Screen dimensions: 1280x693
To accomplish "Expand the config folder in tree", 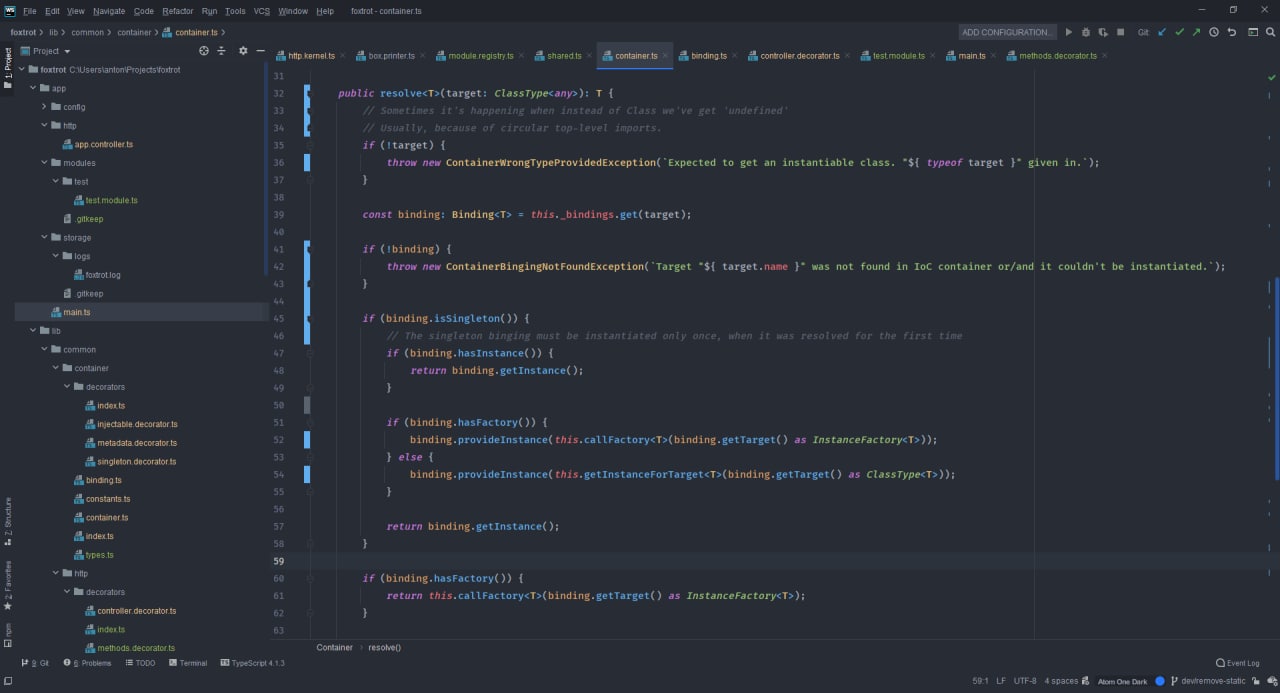I will pyautogui.click(x=44, y=107).
